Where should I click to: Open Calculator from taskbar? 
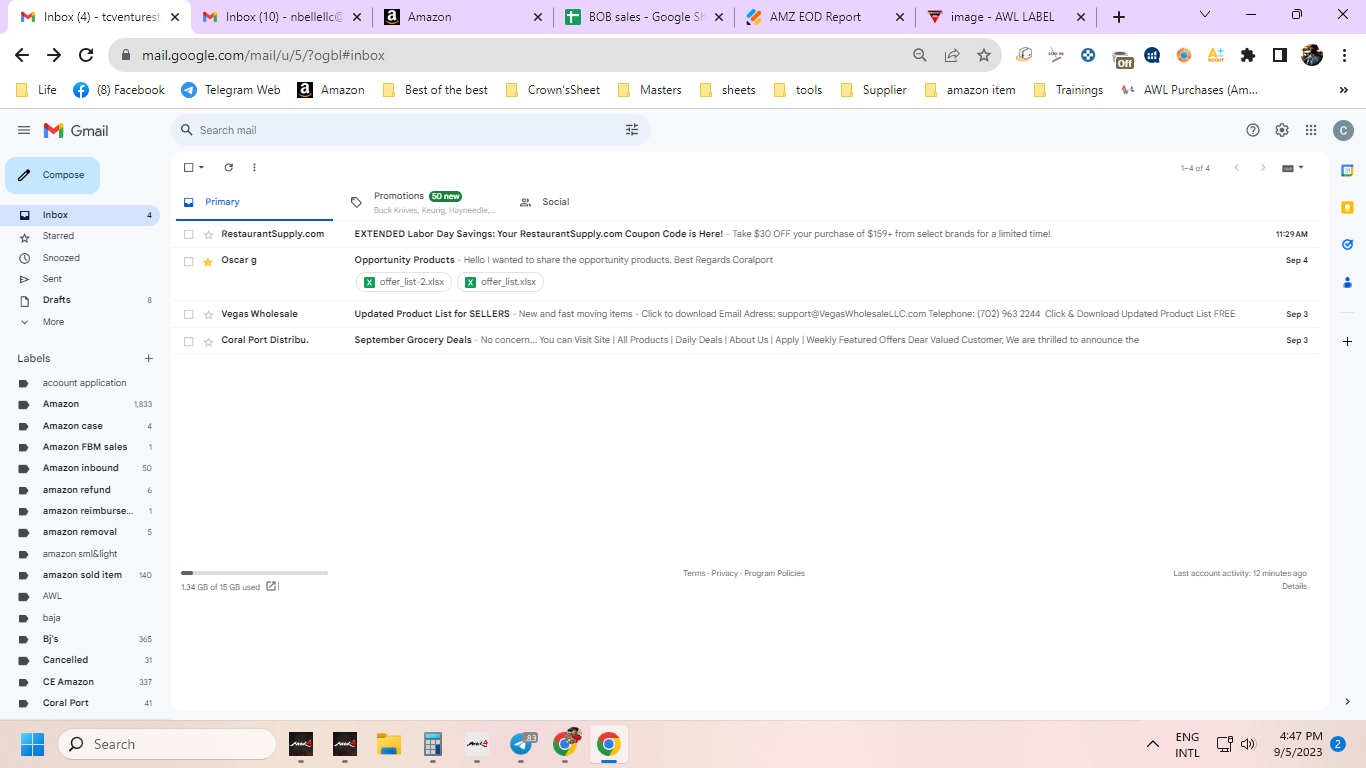(x=433, y=744)
